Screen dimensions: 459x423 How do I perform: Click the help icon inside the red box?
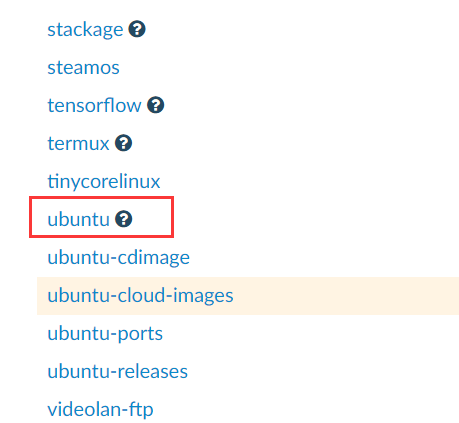coord(124,219)
